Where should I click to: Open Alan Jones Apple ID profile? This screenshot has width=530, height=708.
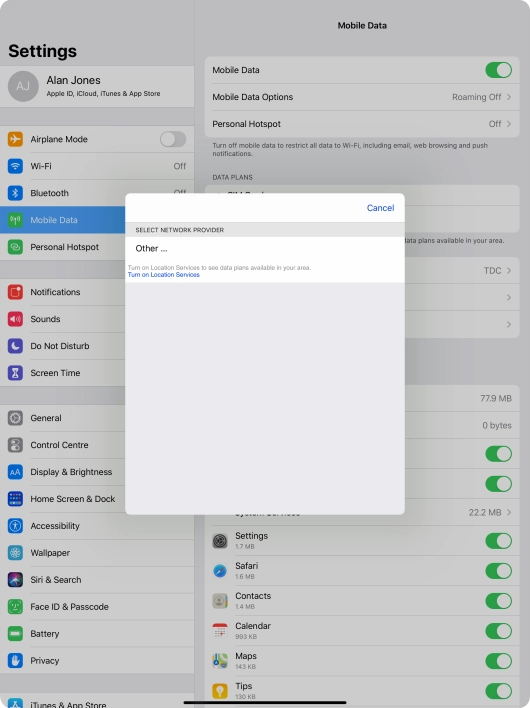point(97,86)
